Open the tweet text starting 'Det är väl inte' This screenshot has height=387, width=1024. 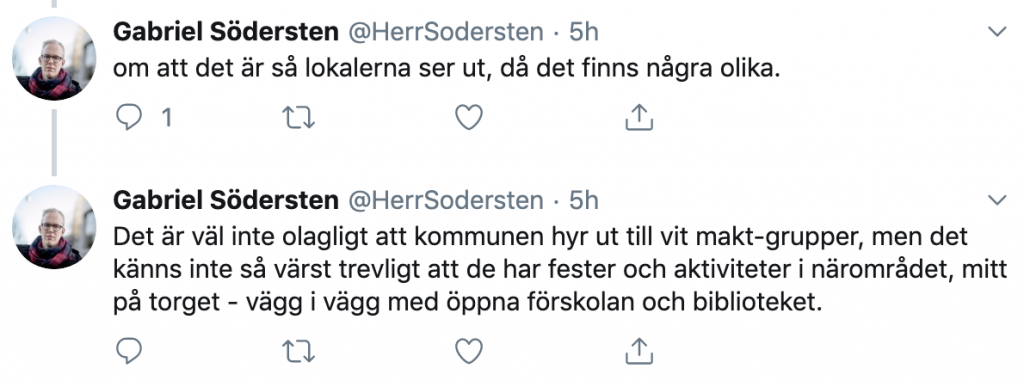point(560,270)
